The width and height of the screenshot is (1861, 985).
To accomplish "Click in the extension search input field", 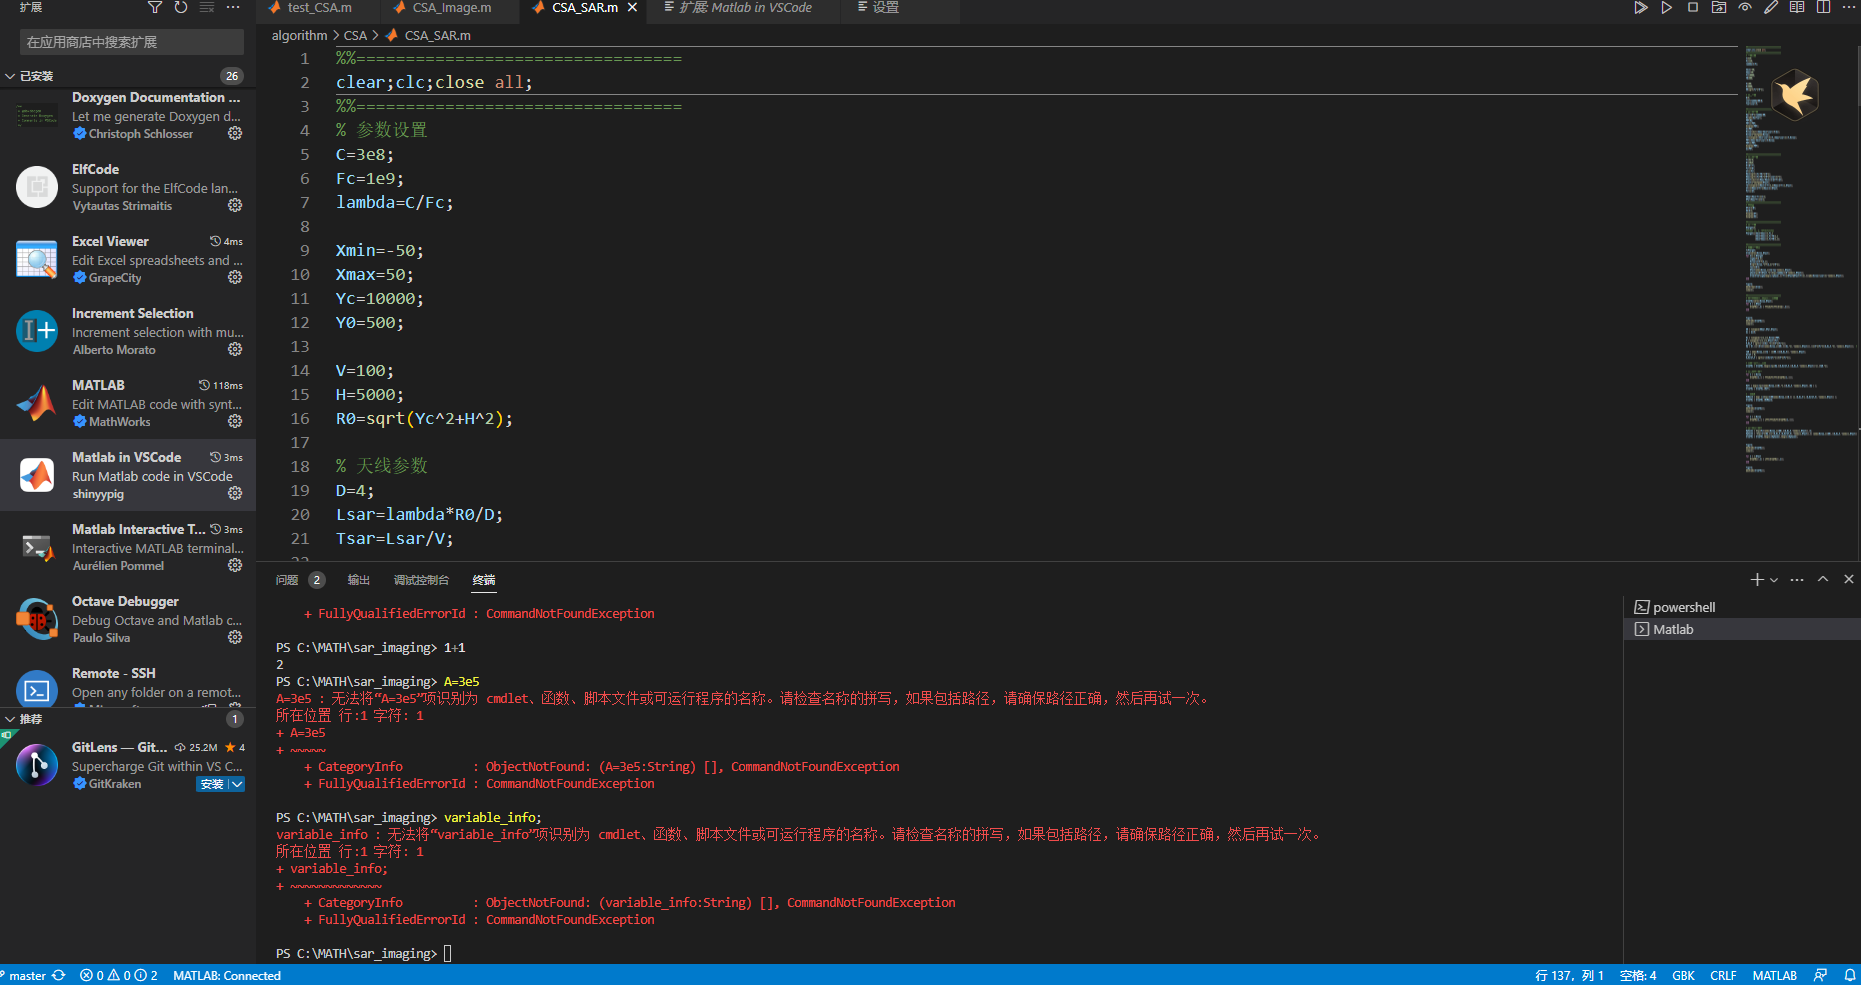I will 128,42.
